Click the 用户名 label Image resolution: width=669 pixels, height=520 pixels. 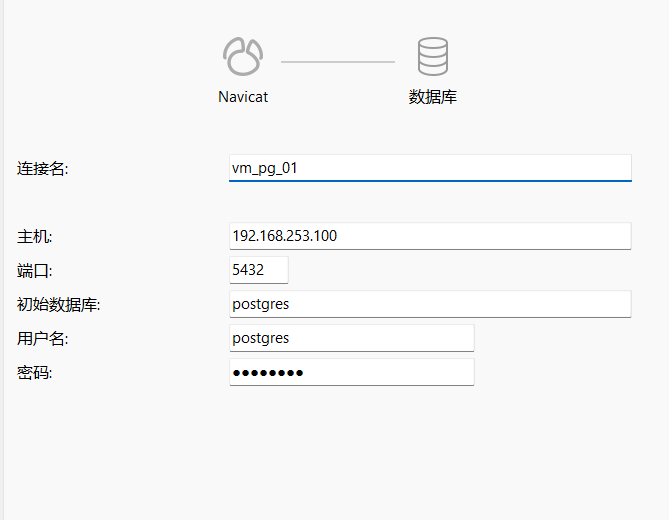pyautogui.click(x=42, y=339)
